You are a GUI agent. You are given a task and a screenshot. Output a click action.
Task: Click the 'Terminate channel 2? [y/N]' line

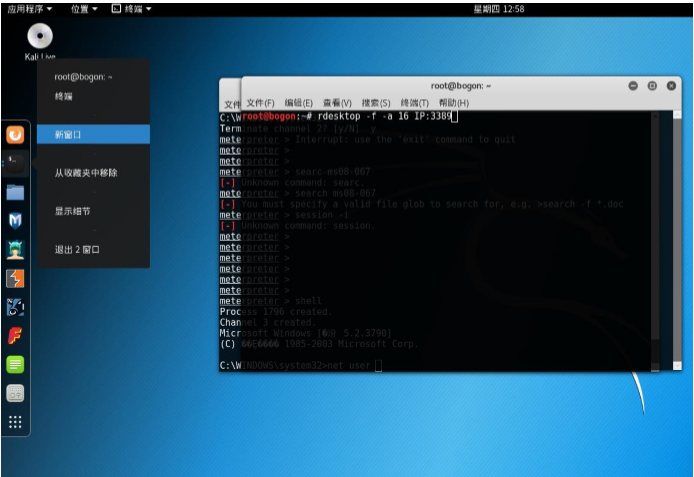pyautogui.click(x=297, y=129)
